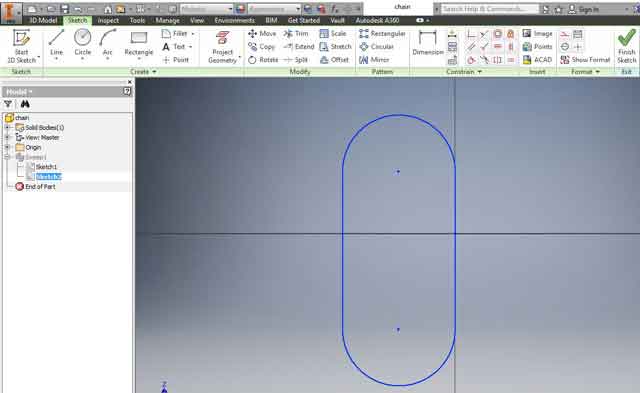
Task: Expand the View: Master node
Action: (x=7, y=138)
